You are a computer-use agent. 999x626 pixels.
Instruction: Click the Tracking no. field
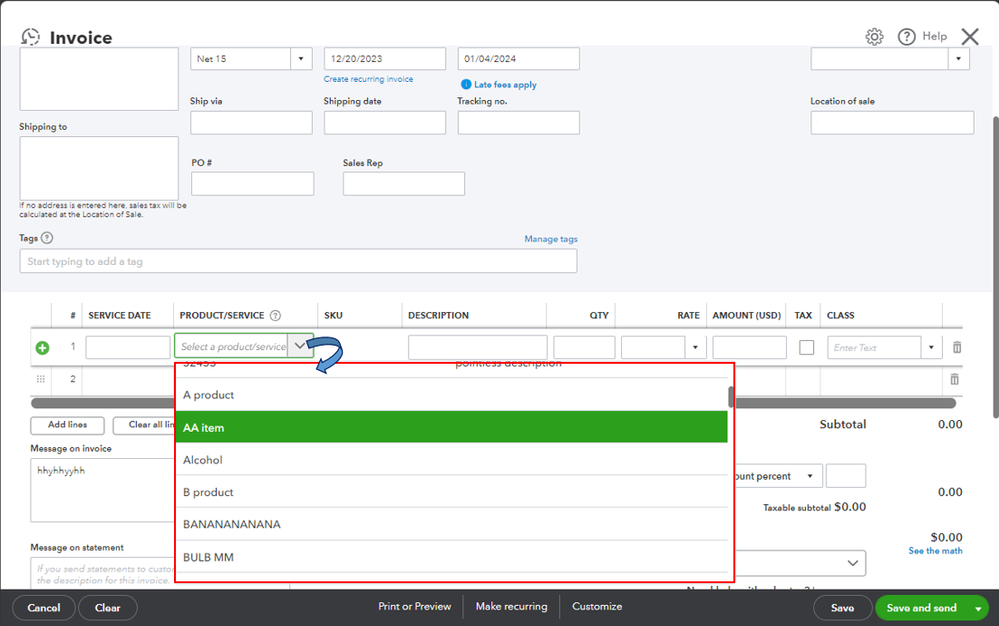pos(519,123)
